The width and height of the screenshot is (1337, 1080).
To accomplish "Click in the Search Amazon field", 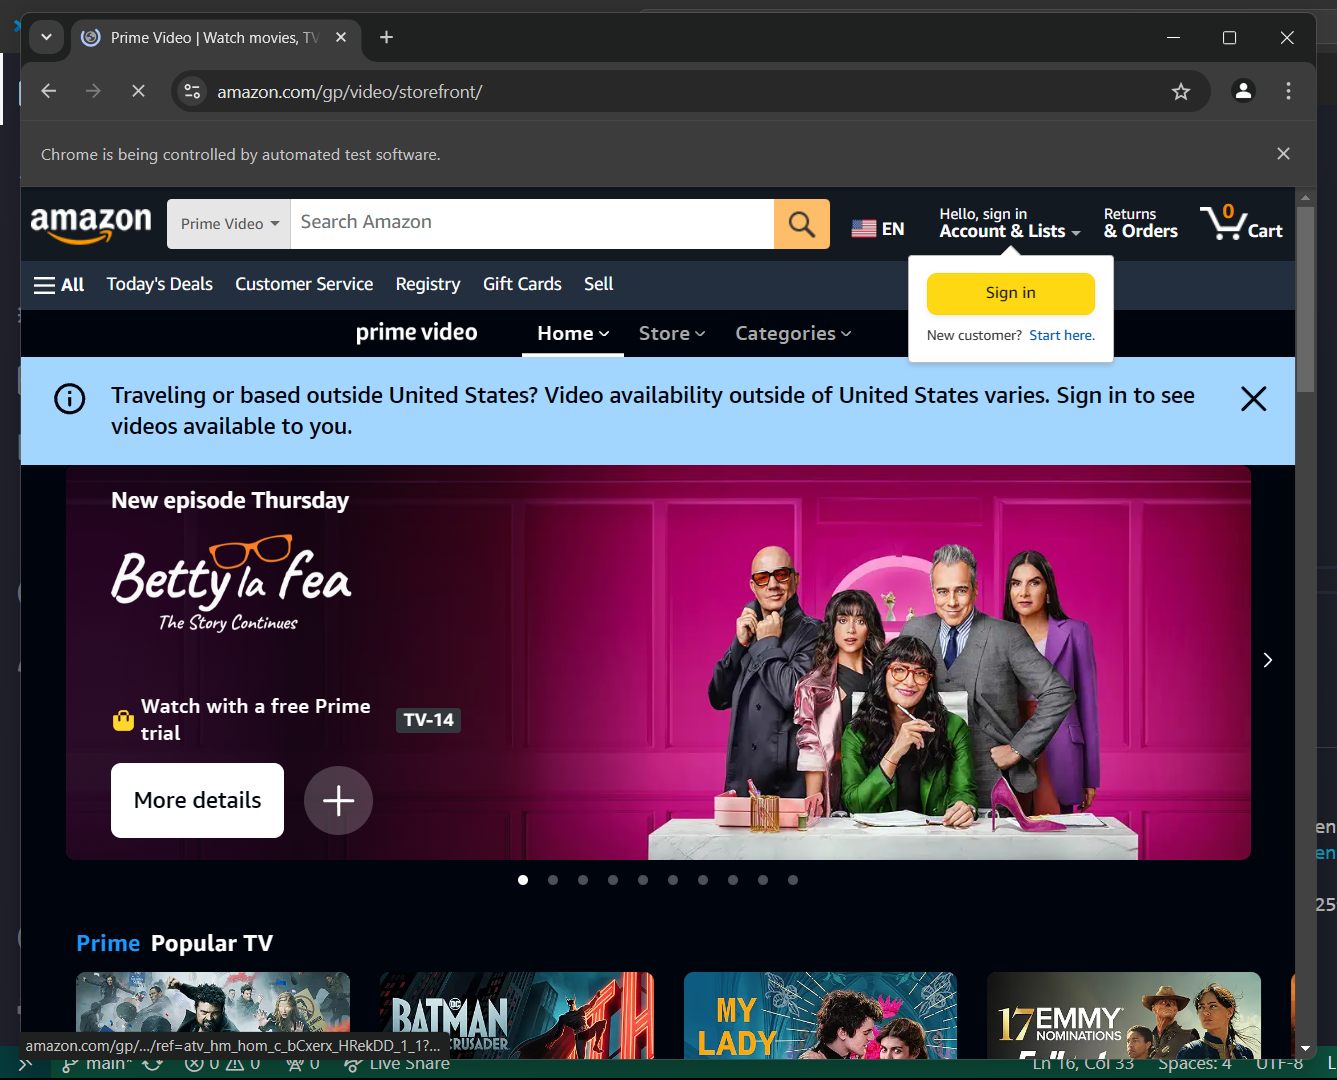I will tap(530, 223).
